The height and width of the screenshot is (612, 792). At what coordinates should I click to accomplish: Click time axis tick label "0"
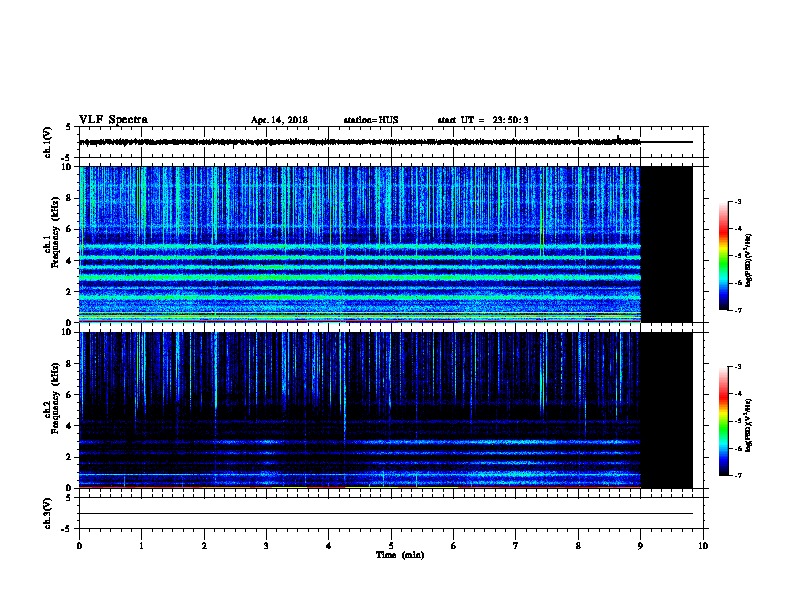pyautogui.click(x=79, y=546)
